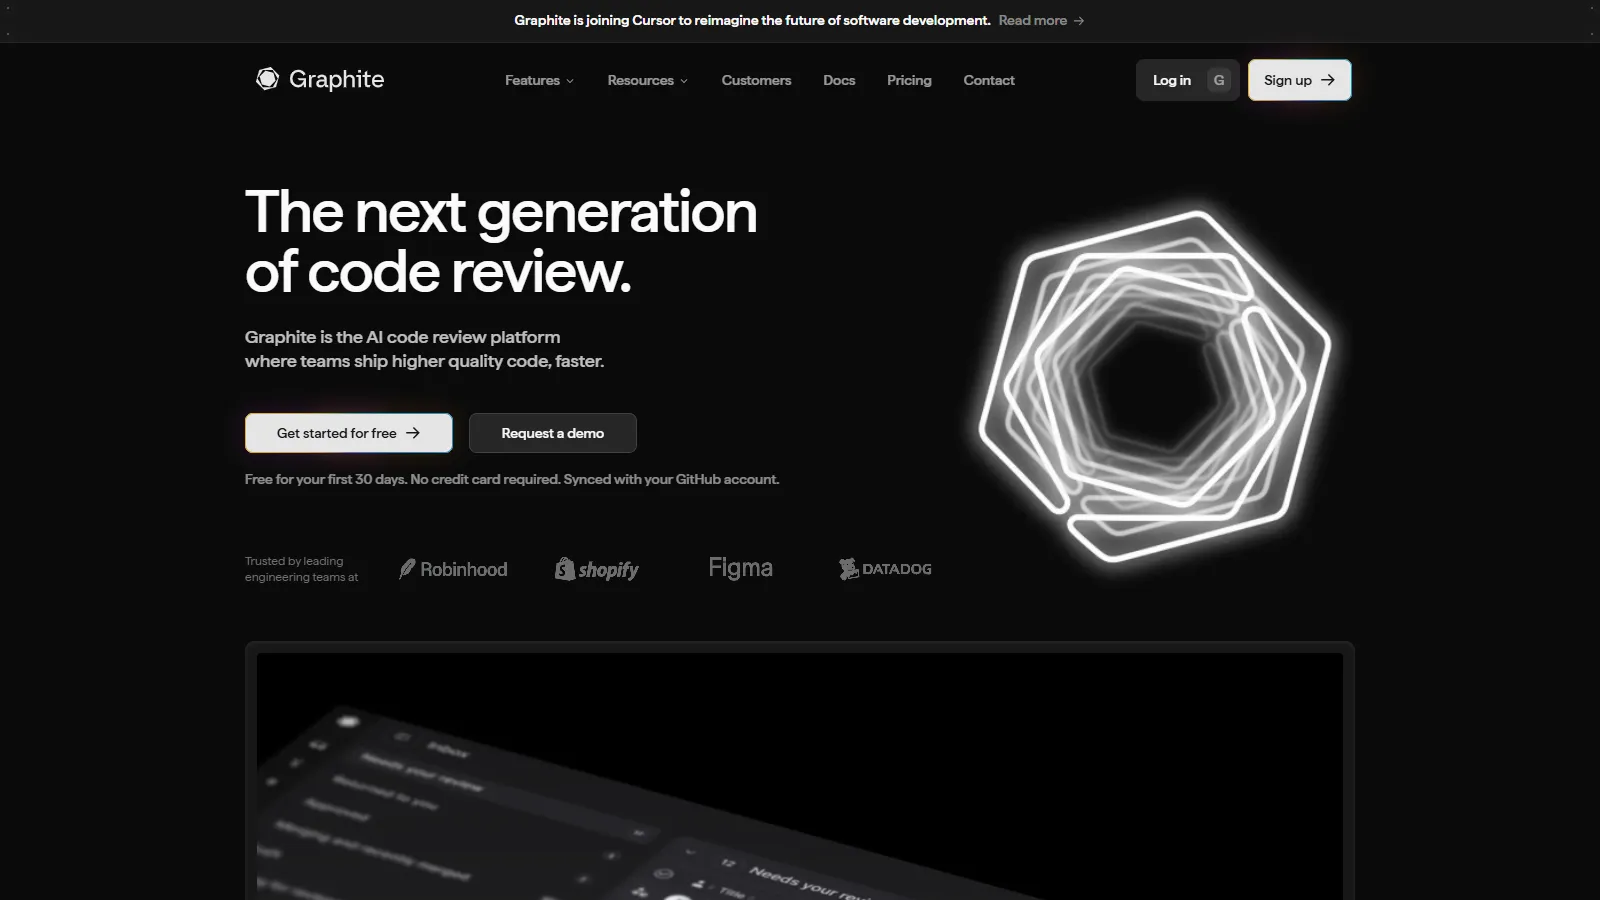1600x900 pixels.
Task: Open the Customers page
Action: 756,80
